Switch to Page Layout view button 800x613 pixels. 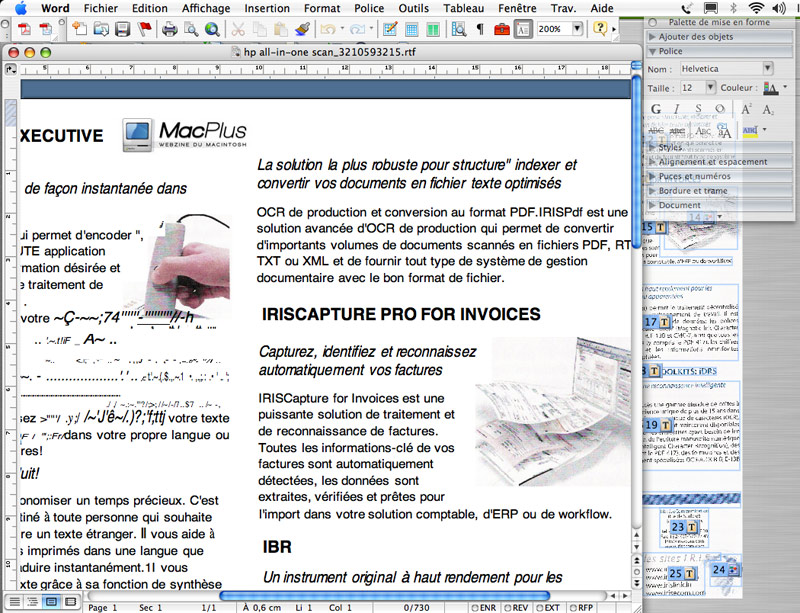pyautogui.click(x=51, y=602)
